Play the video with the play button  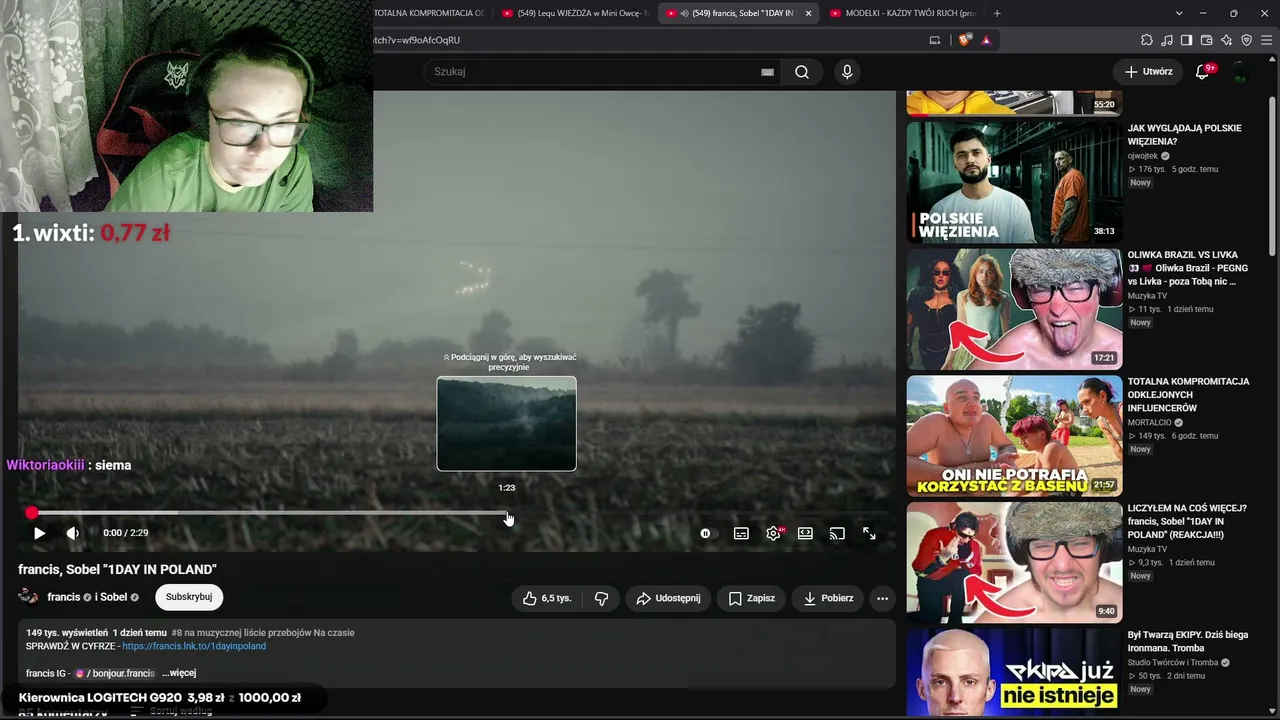[x=39, y=533]
